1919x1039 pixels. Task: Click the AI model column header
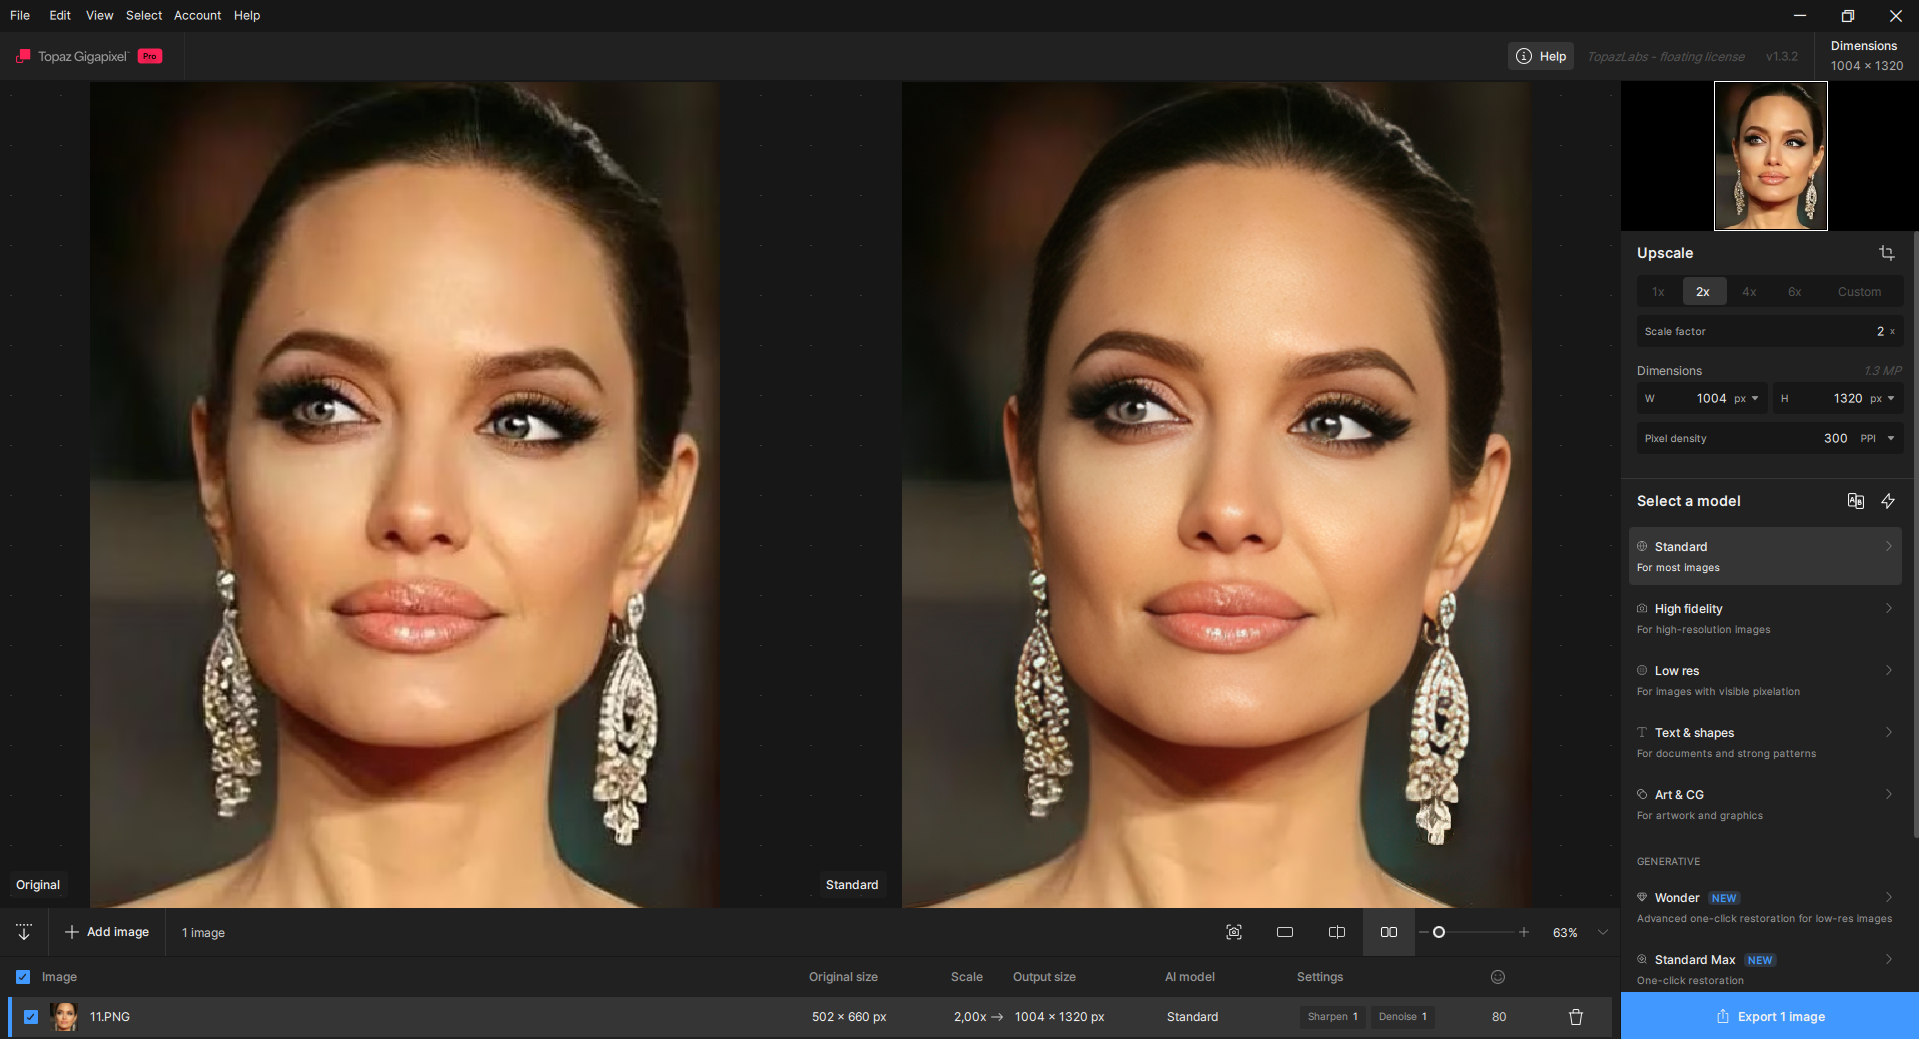pyautogui.click(x=1190, y=977)
